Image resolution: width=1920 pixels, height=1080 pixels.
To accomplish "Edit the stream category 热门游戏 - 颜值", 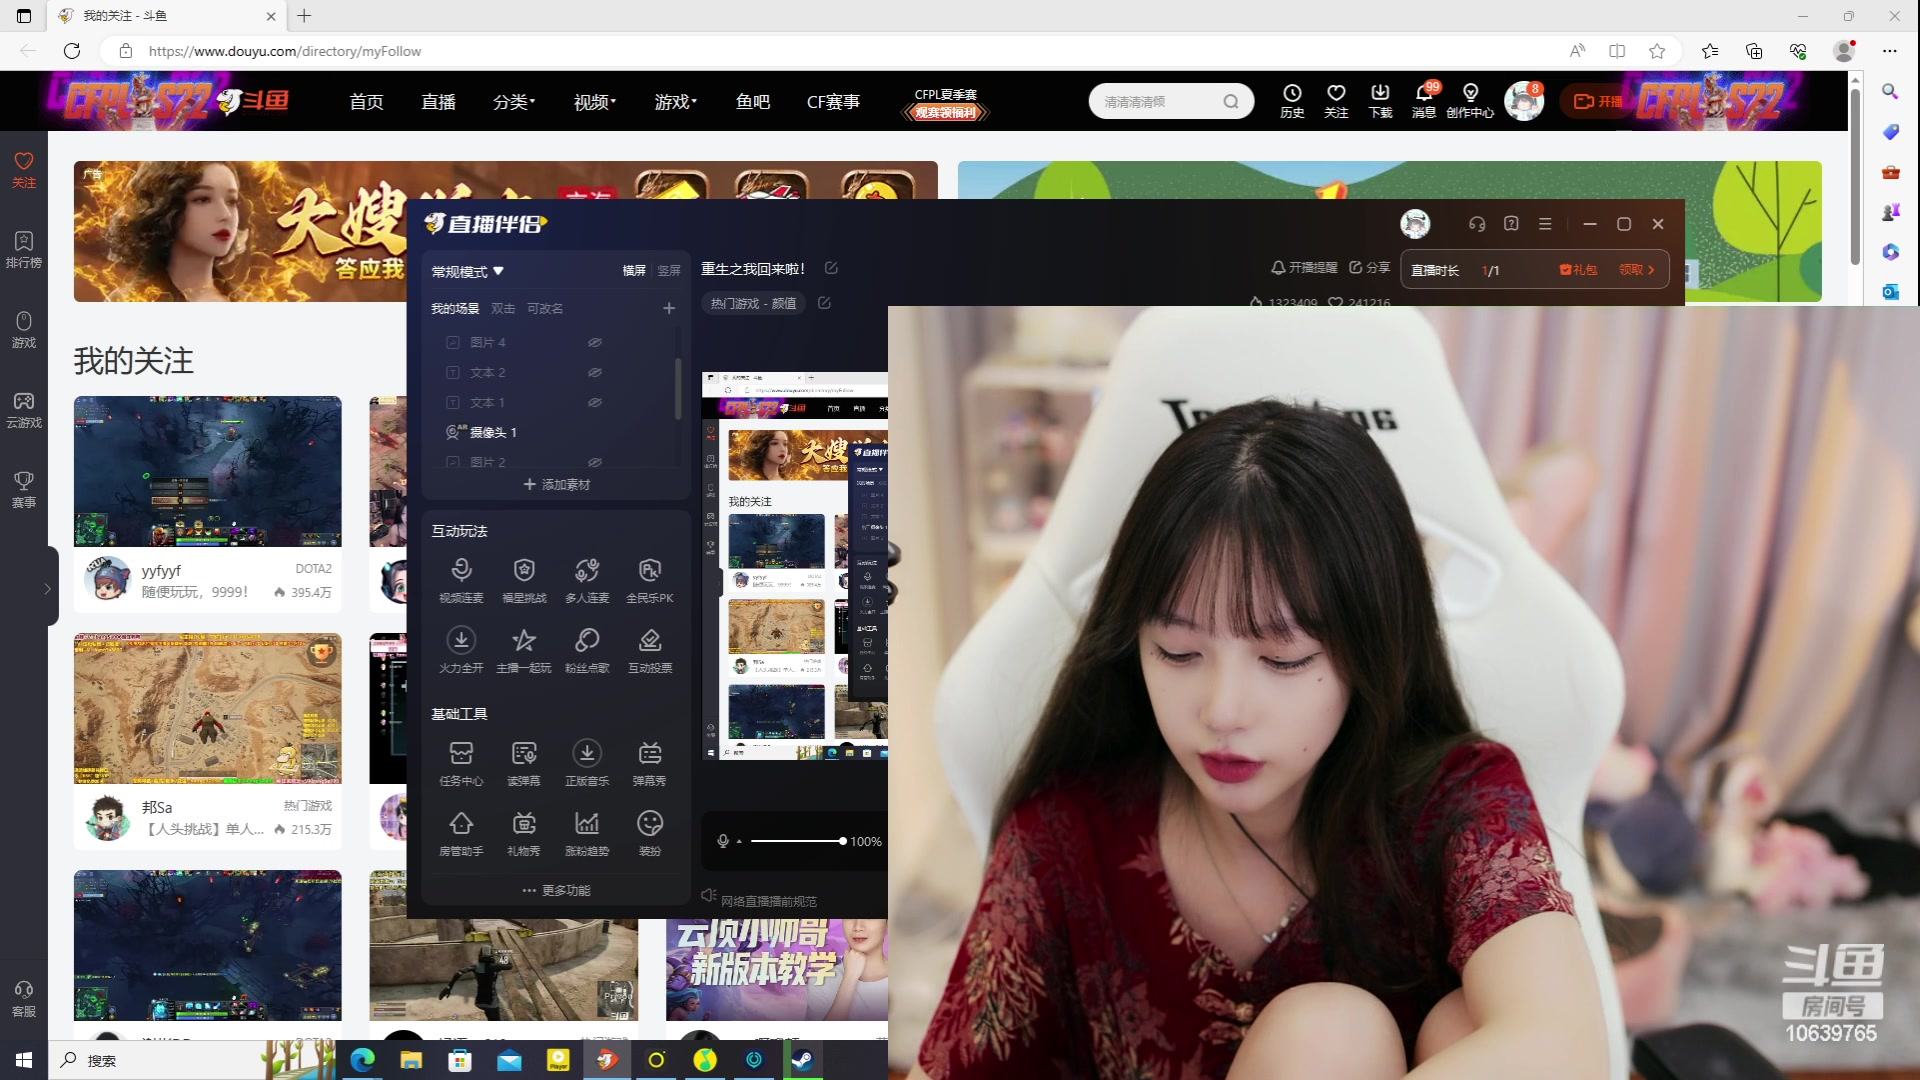I will 824,303.
